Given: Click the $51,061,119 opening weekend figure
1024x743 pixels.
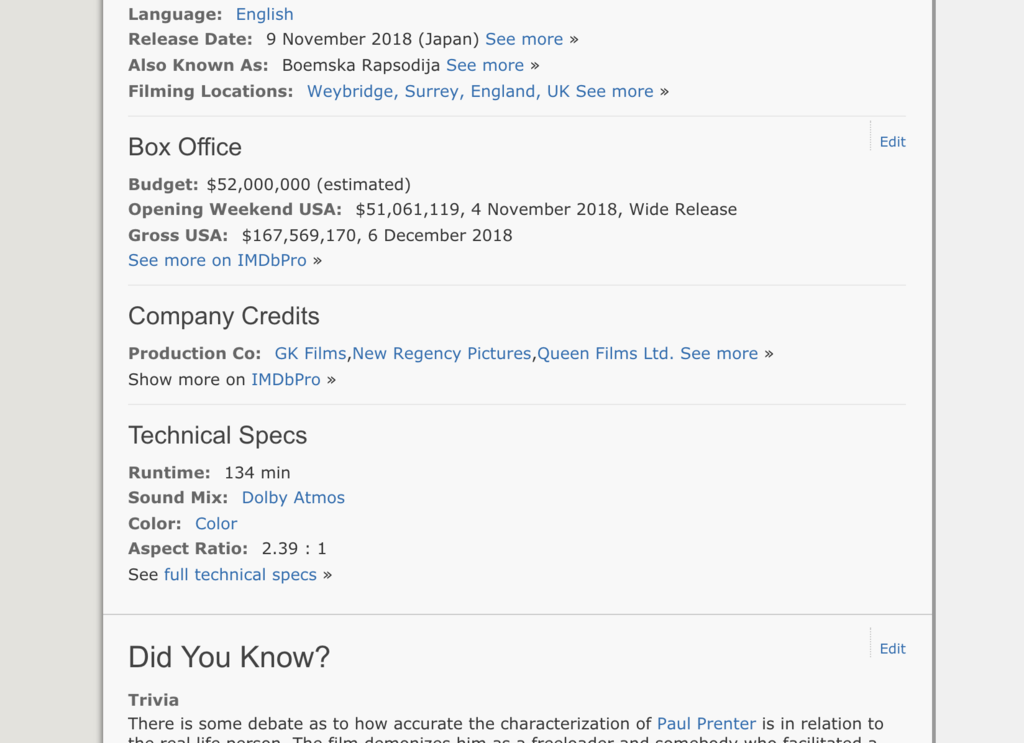Looking at the screenshot, I should 408,210.
